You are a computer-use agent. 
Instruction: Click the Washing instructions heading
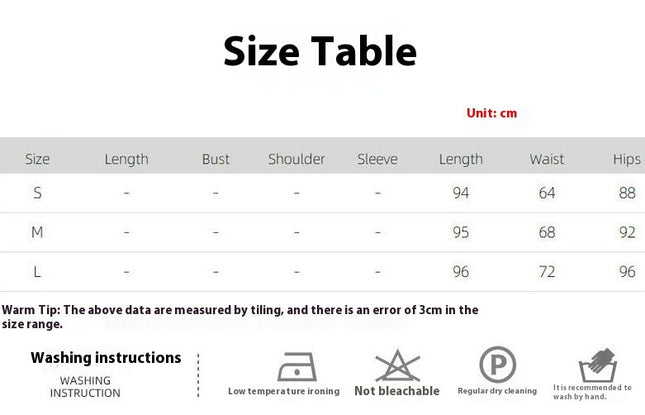(x=106, y=357)
